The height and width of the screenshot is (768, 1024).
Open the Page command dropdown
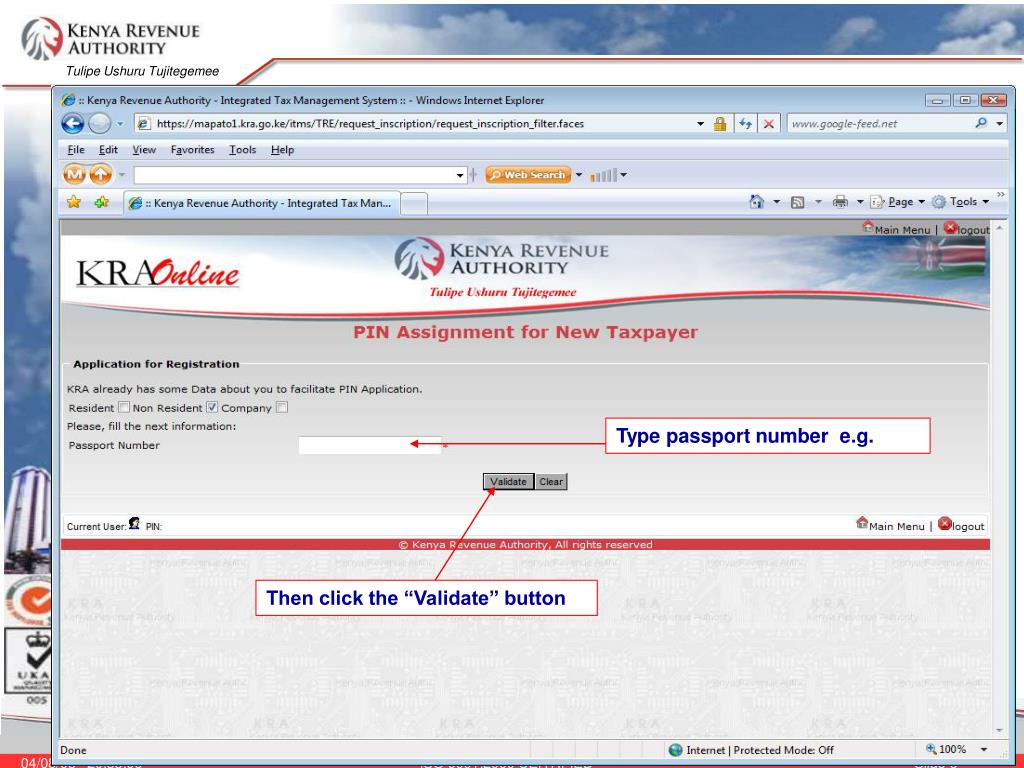898,202
